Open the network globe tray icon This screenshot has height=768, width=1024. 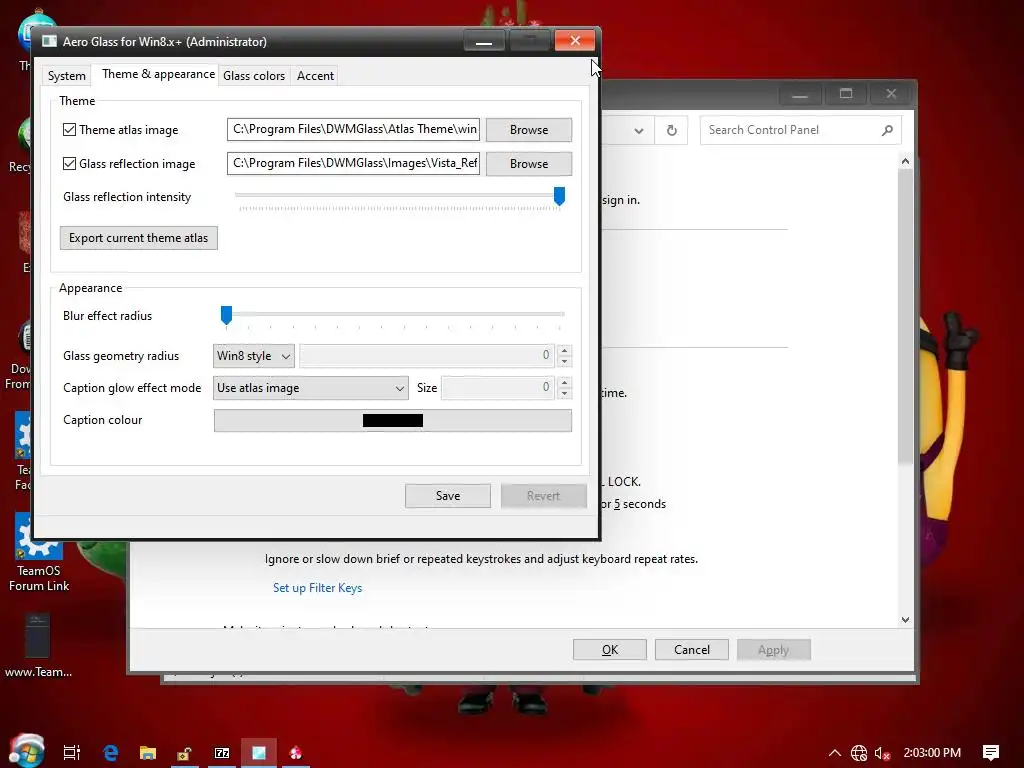click(859, 753)
